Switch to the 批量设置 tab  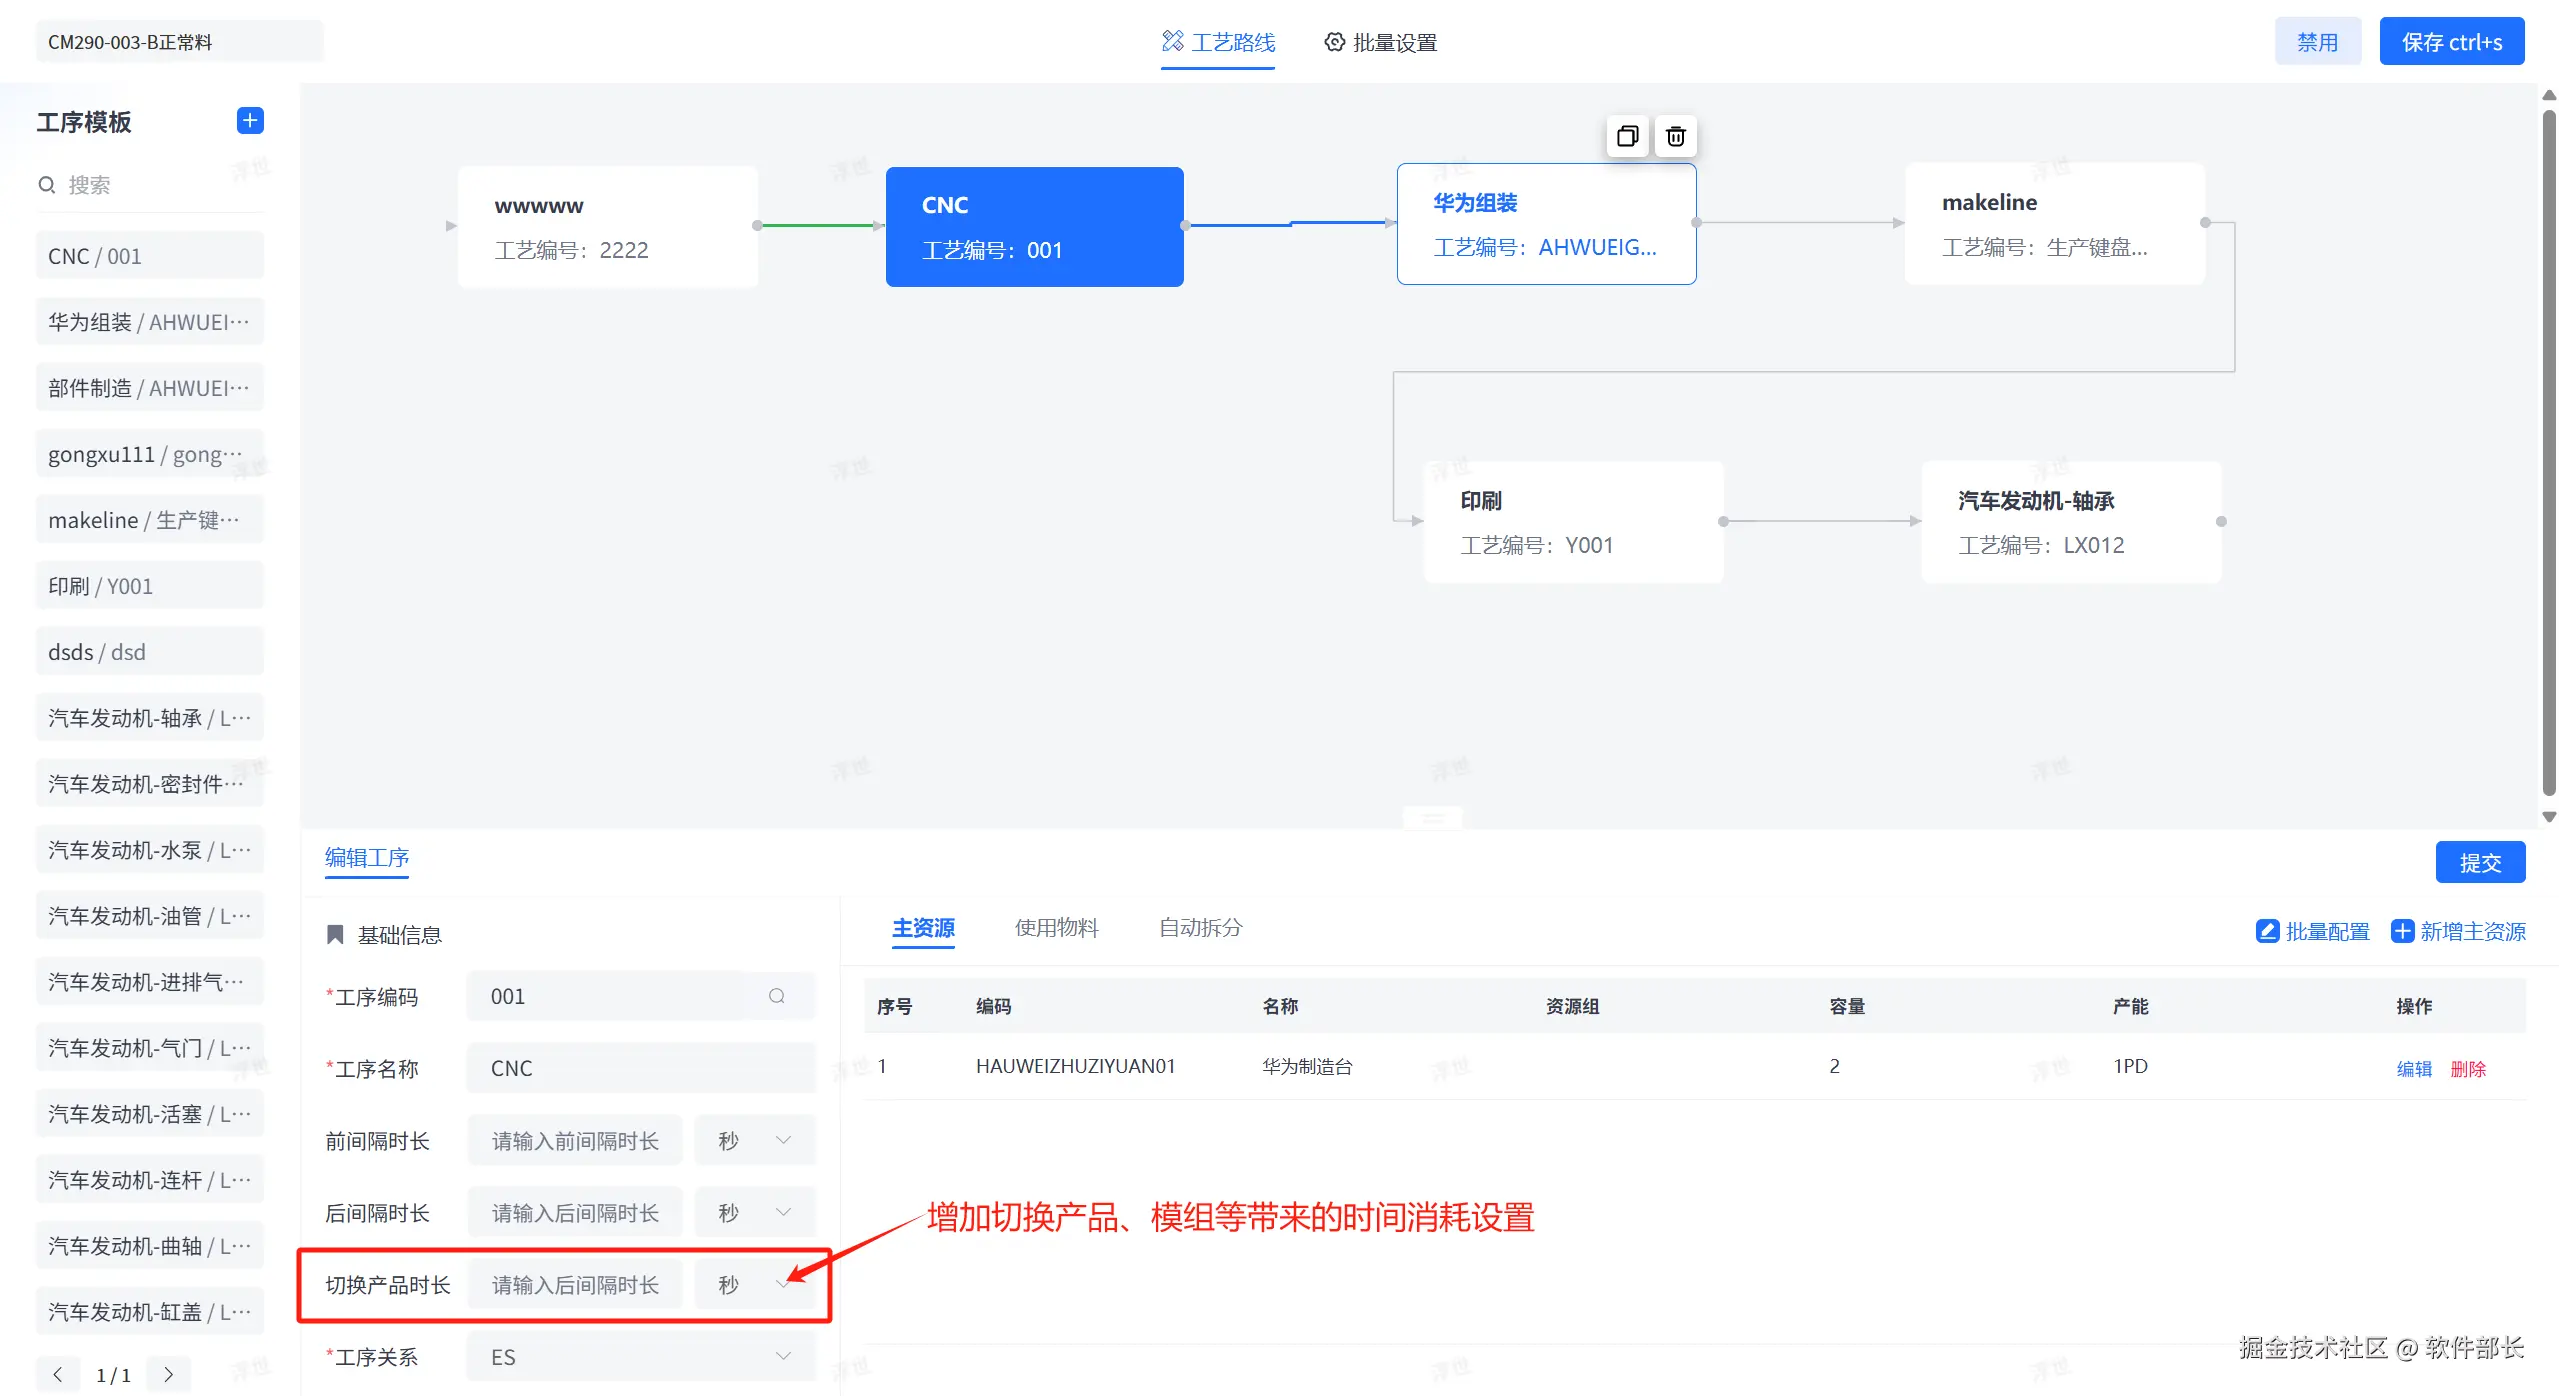(1381, 42)
